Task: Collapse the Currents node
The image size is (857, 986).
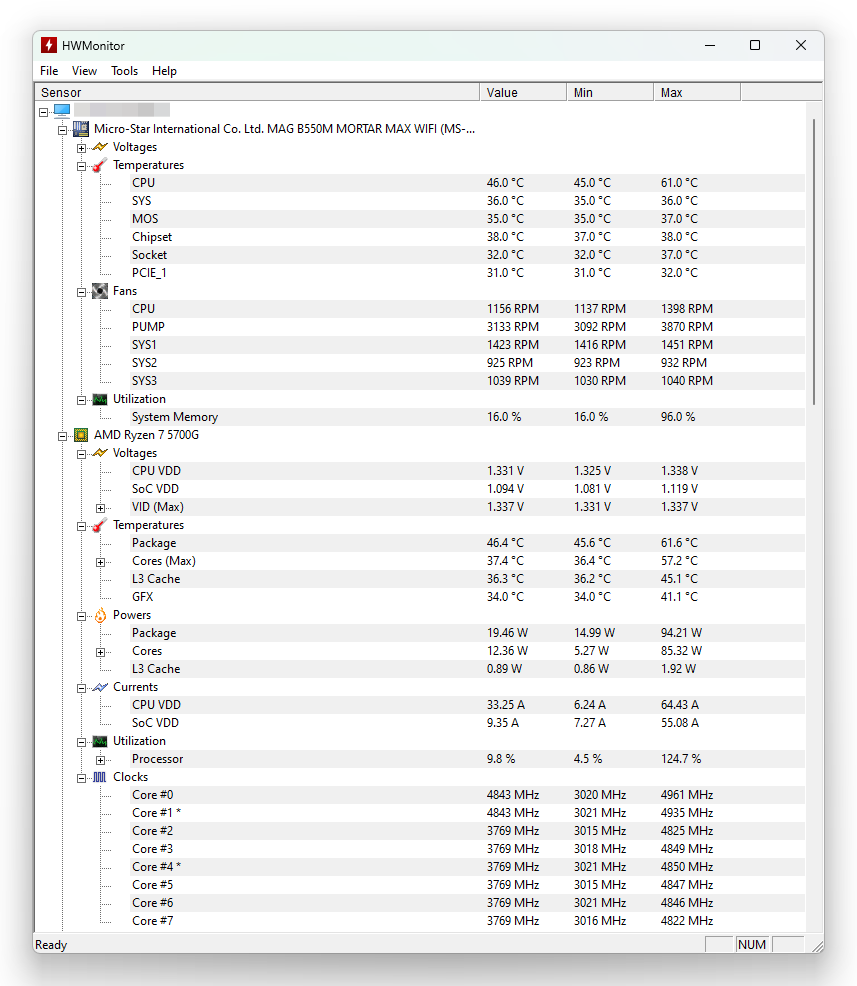Action: point(82,689)
